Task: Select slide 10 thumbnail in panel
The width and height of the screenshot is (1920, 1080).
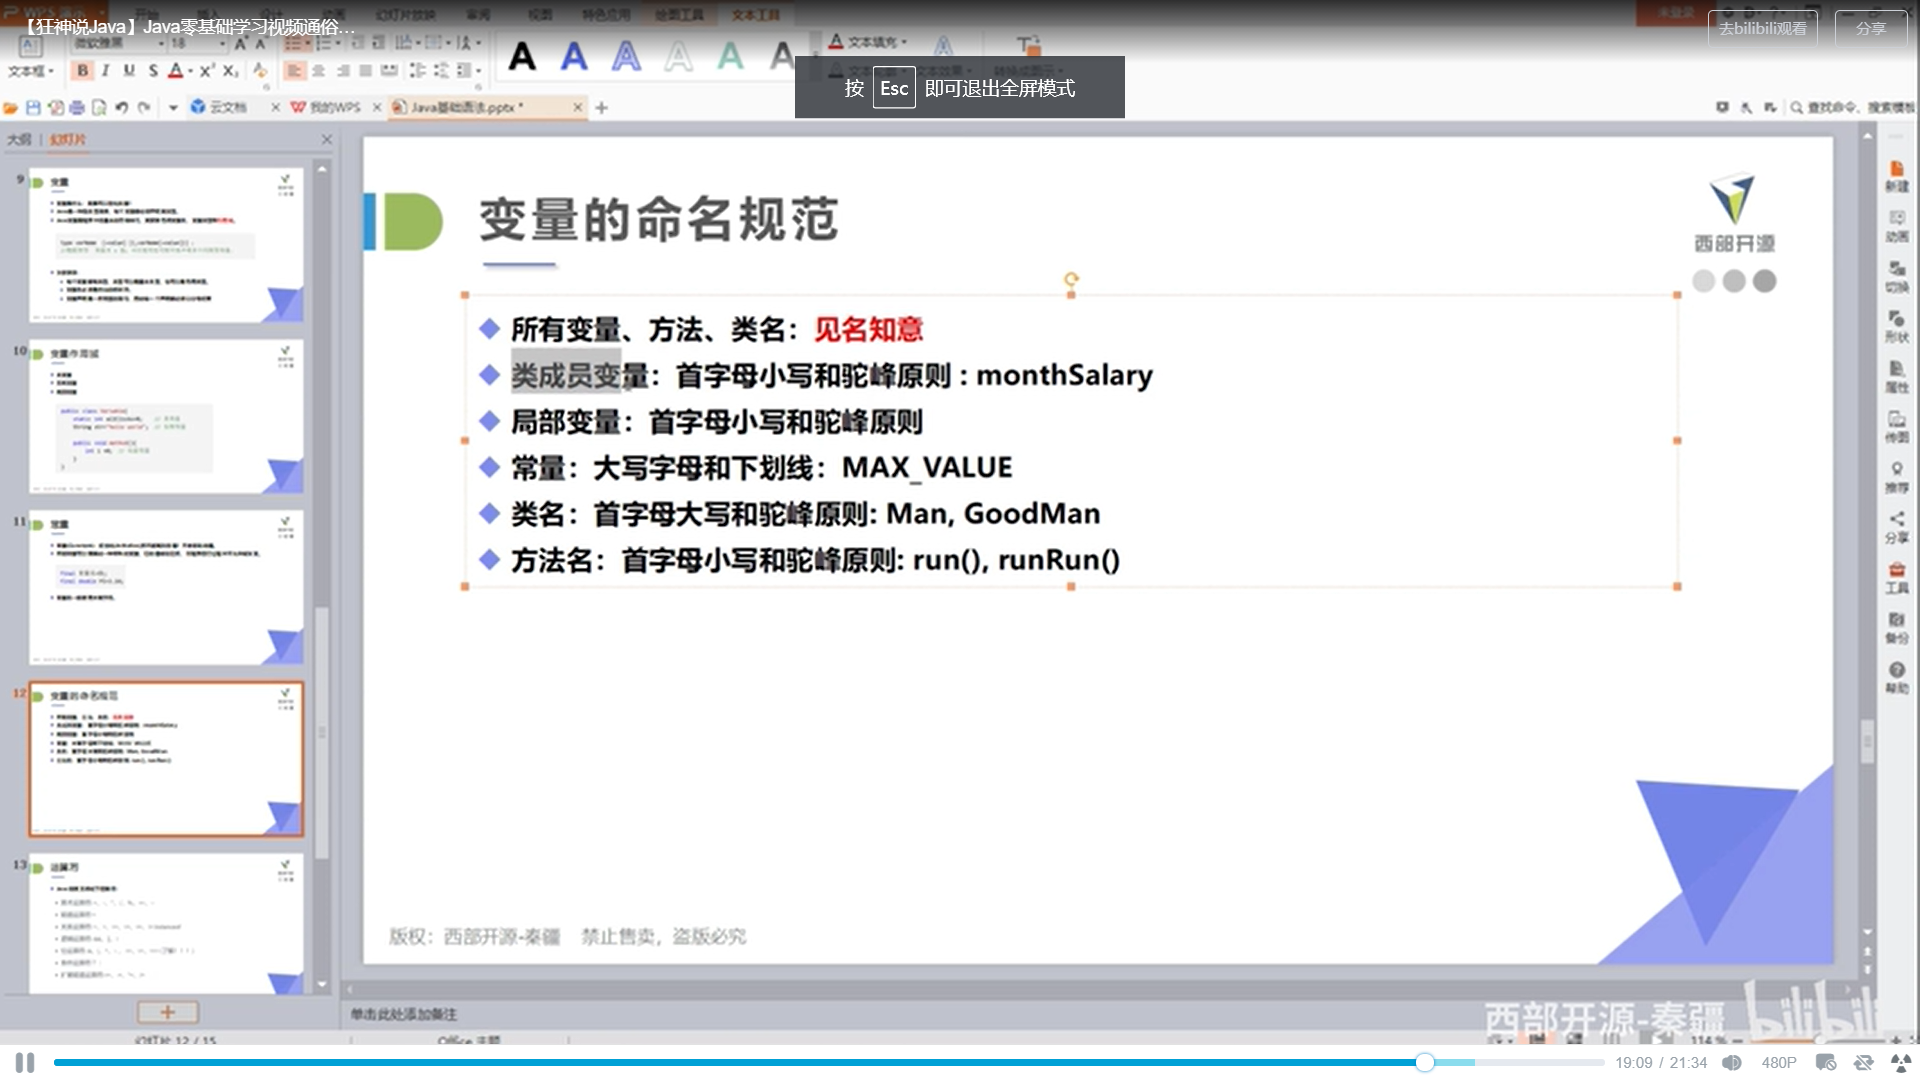Action: pos(166,417)
